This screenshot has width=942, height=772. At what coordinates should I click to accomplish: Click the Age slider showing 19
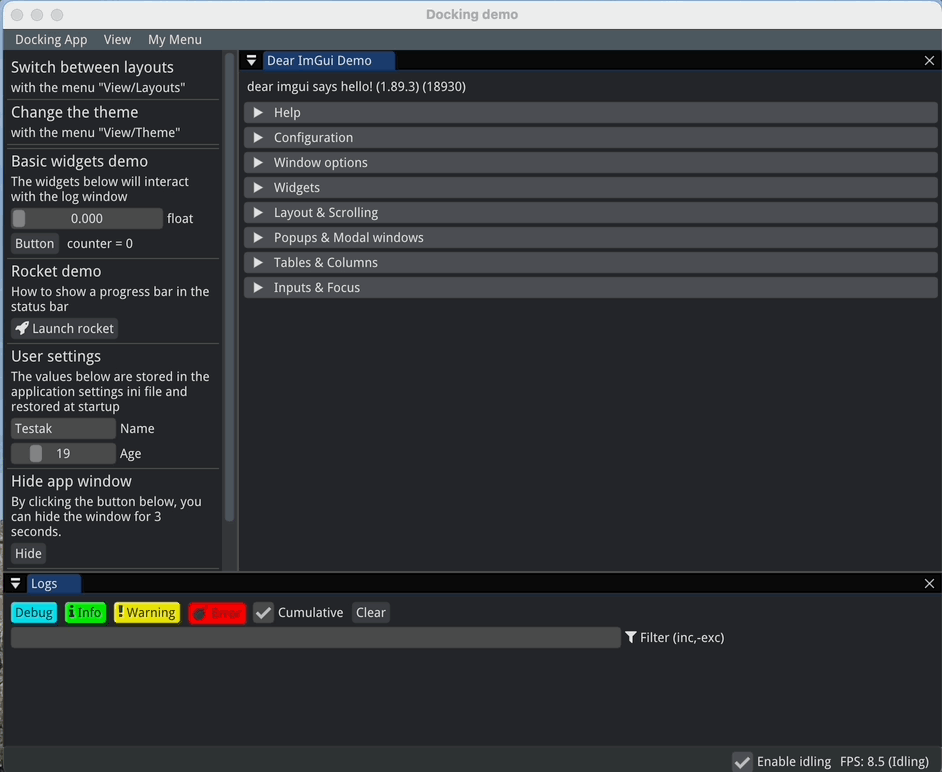[63, 454]
